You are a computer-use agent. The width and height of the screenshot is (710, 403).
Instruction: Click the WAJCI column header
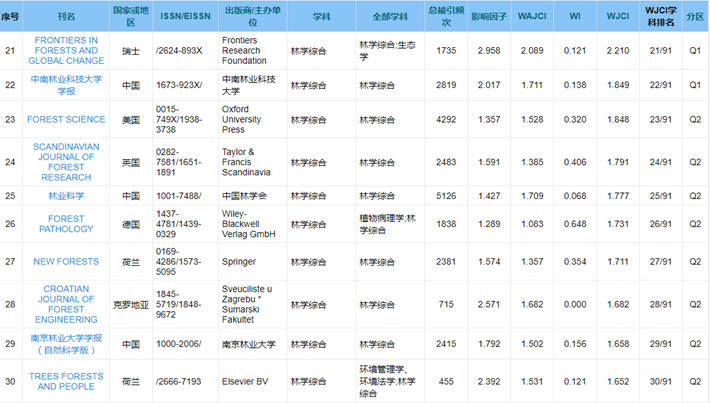click(534, 16)
